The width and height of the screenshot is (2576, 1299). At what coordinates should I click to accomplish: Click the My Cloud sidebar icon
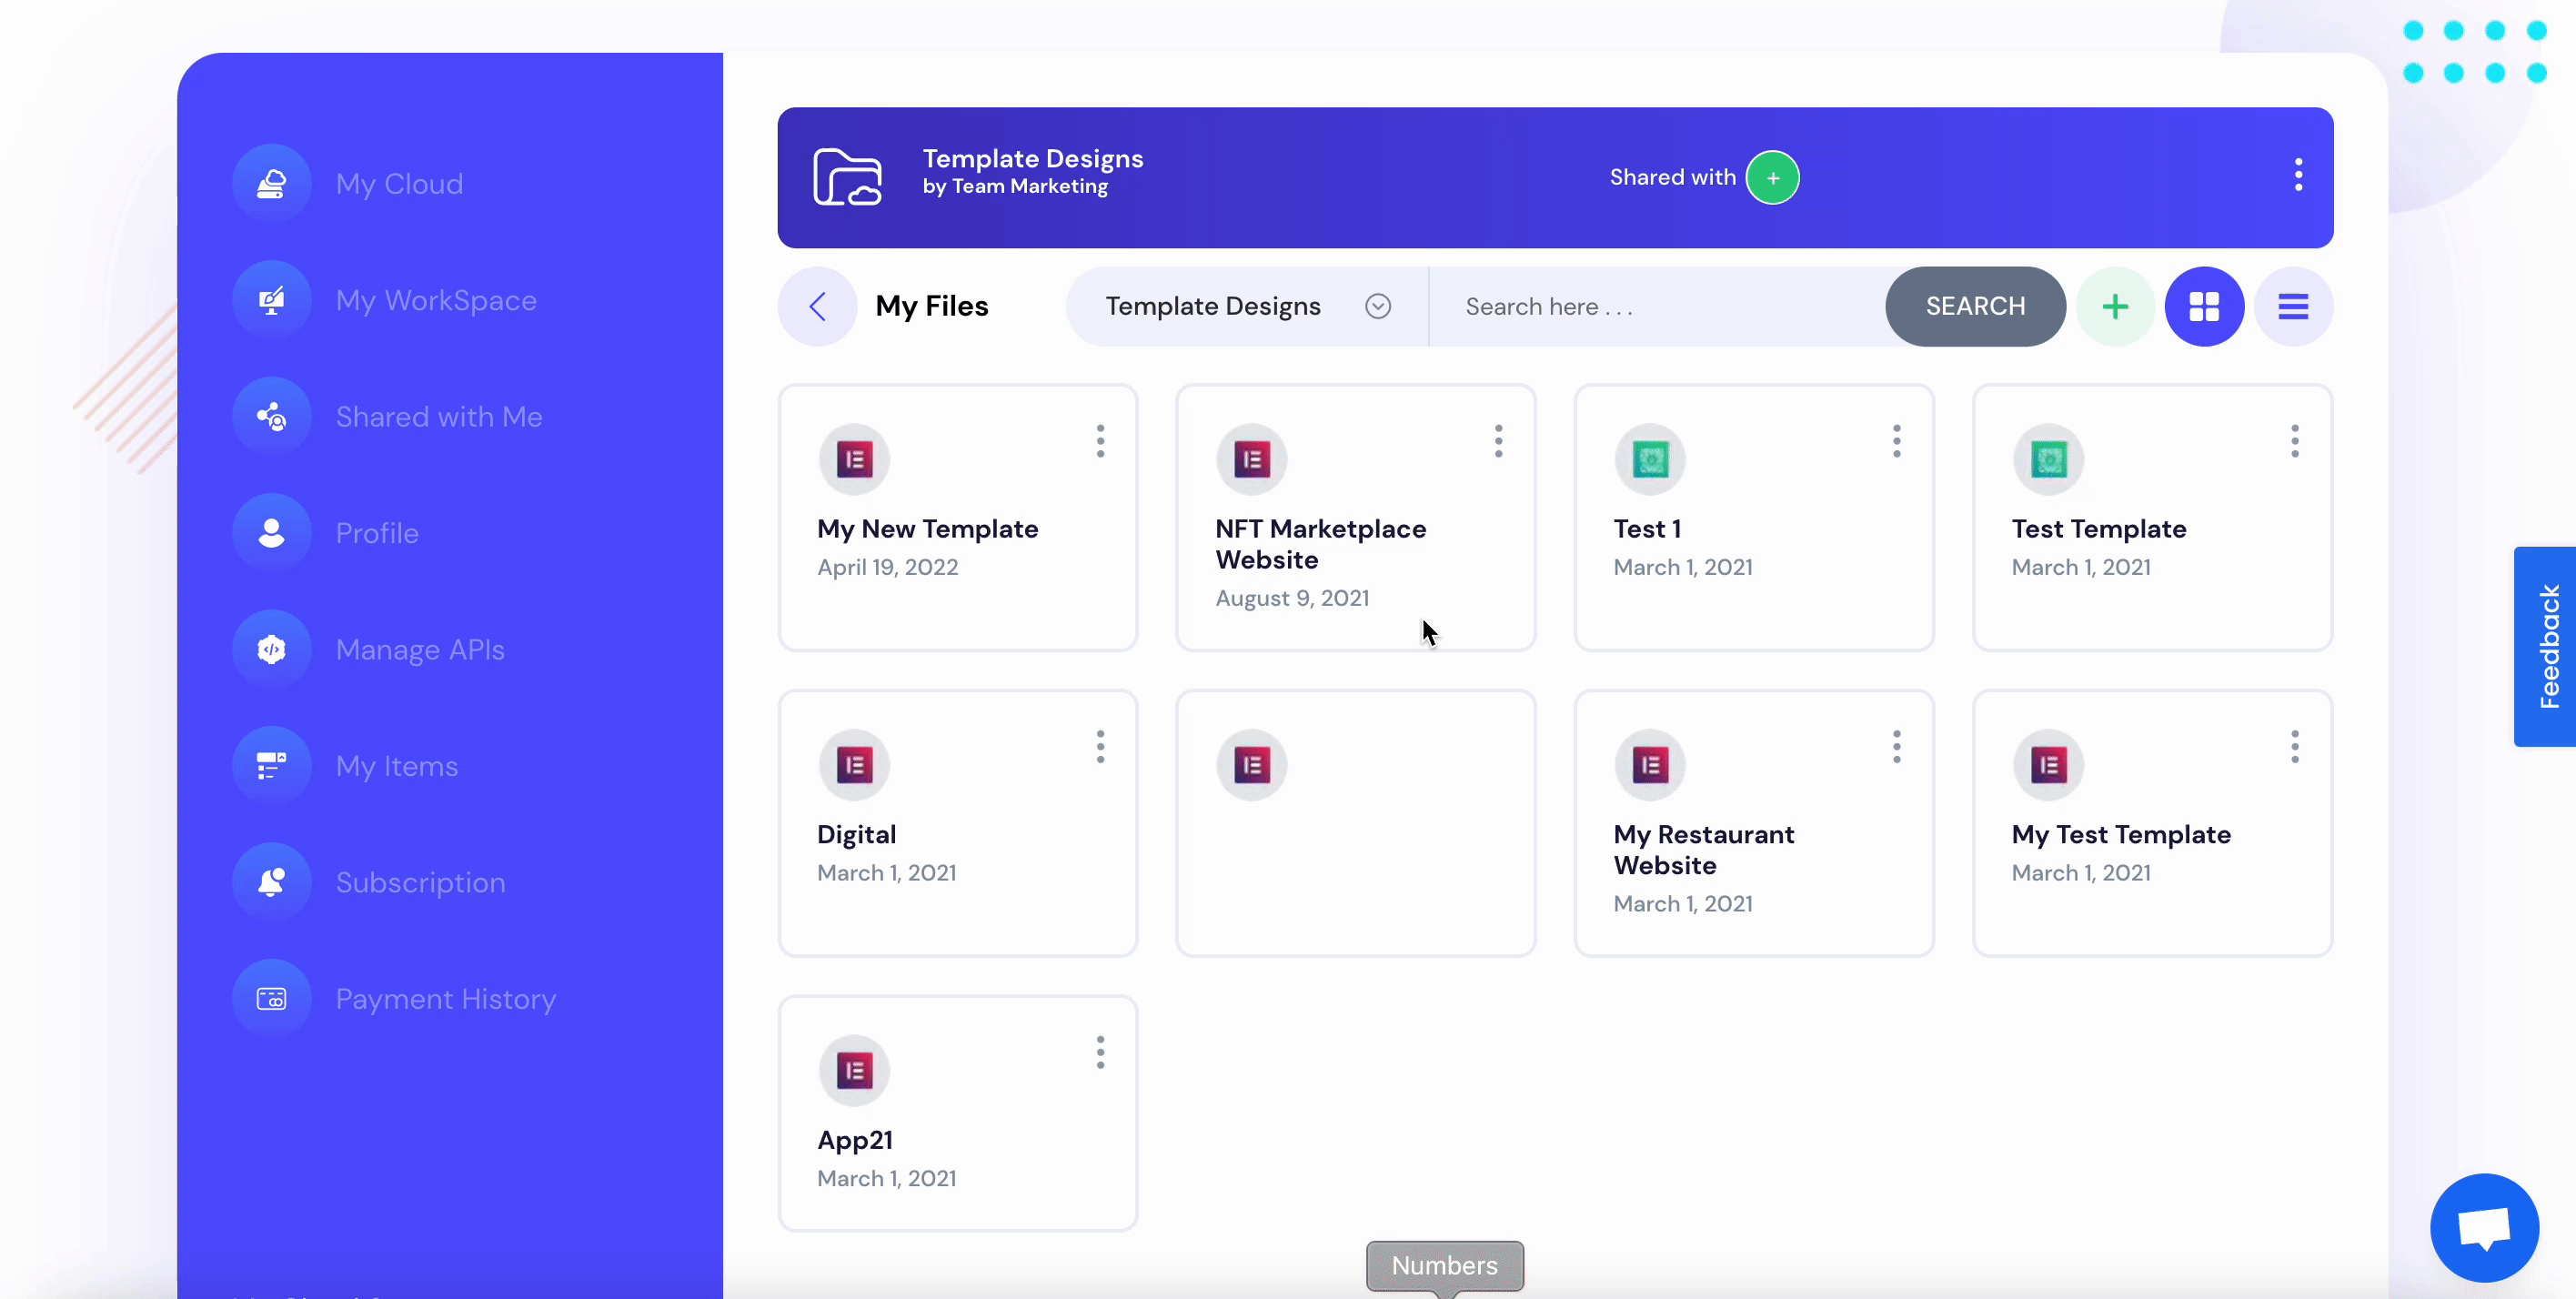coord(270,182)
